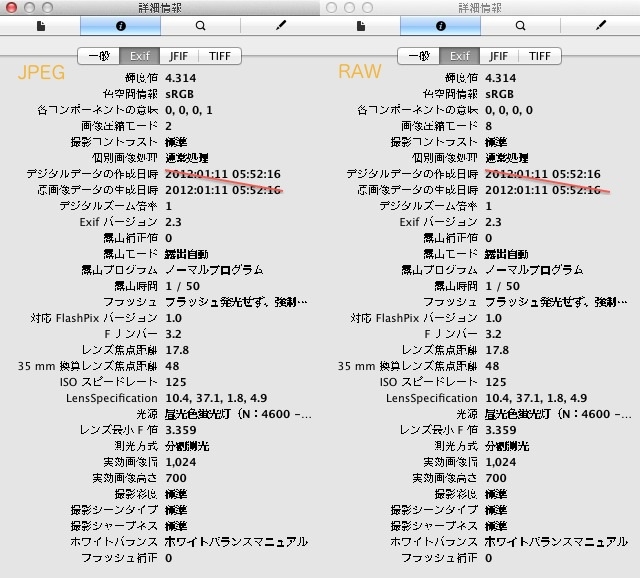Click lens minimum F value 3.359 in JPEG window

pyautogui.click(x=180, y=430)
